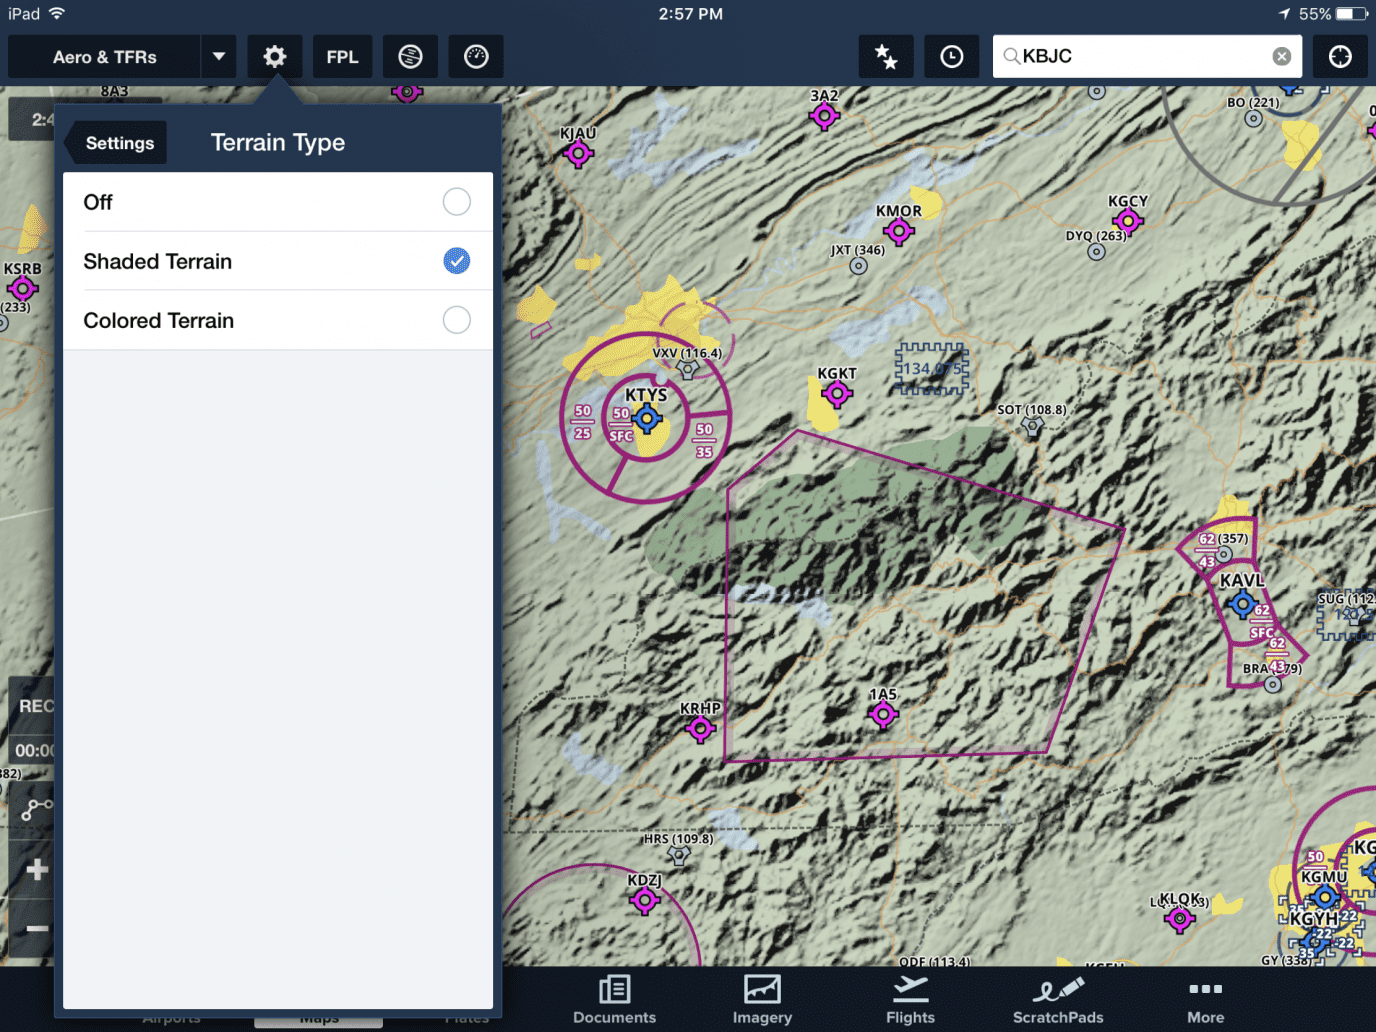Expand the Aero & TFRs layer dropdown
The image size is (1376, 1032).
[x=218, y=56]
